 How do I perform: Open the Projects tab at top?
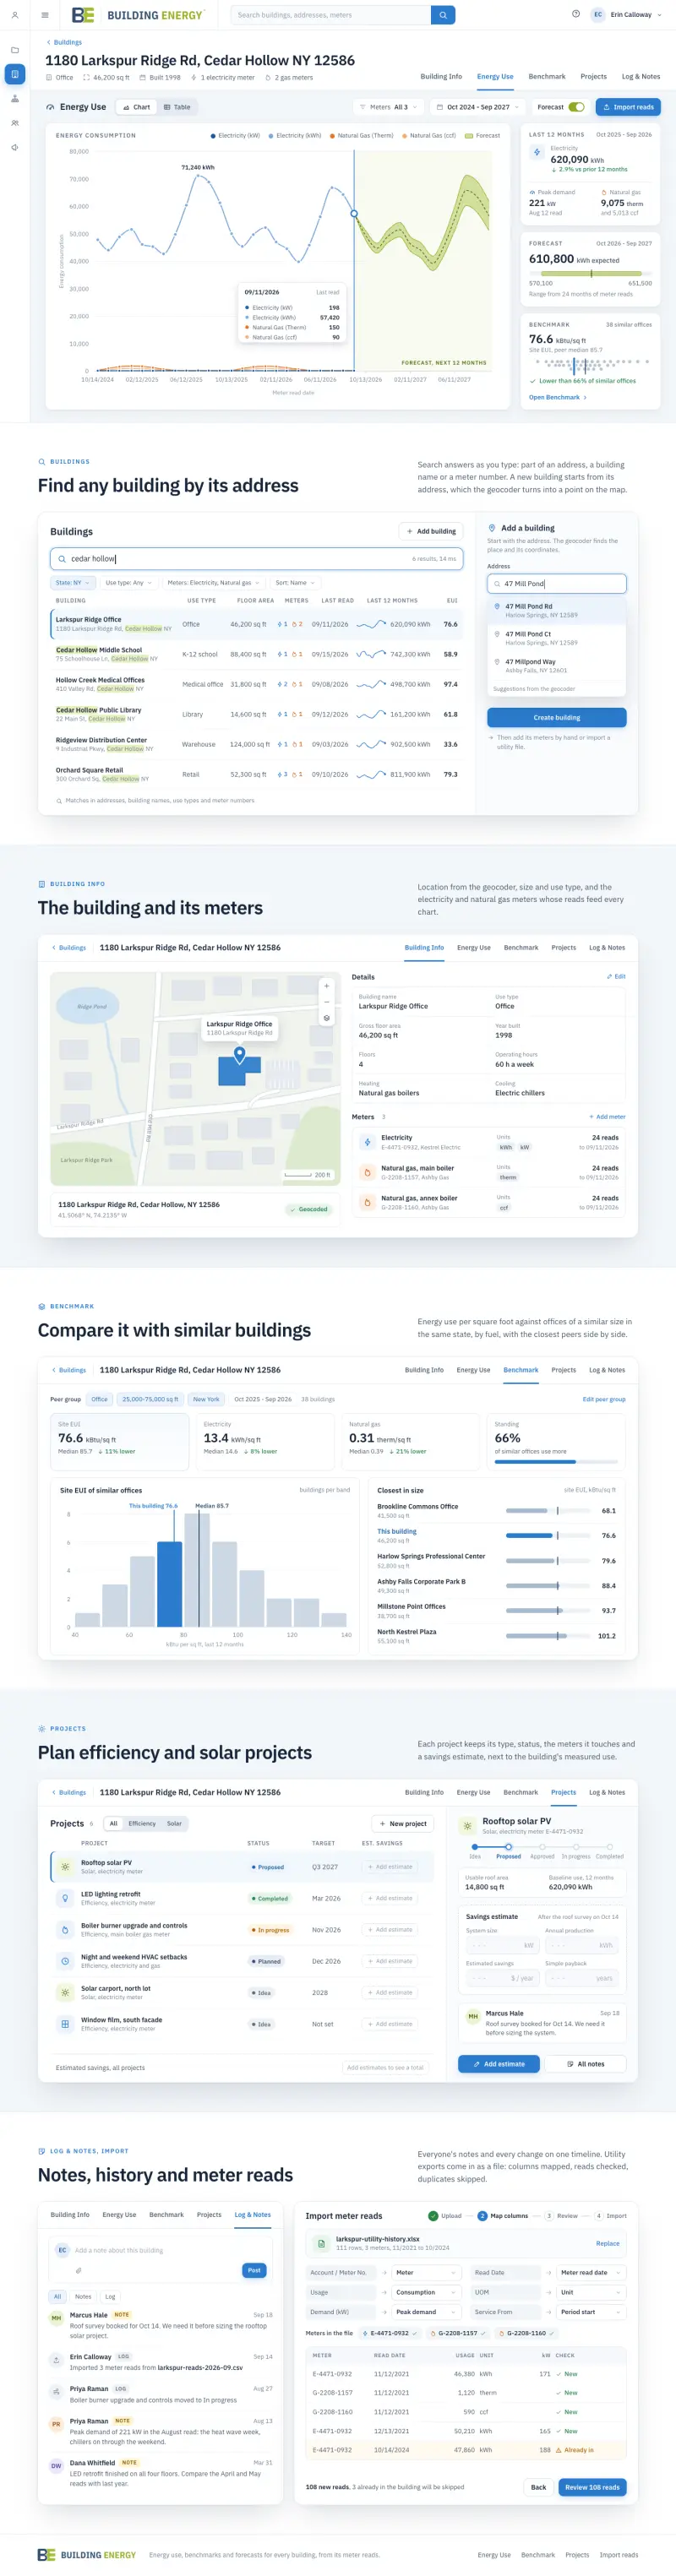coord(594,76)
